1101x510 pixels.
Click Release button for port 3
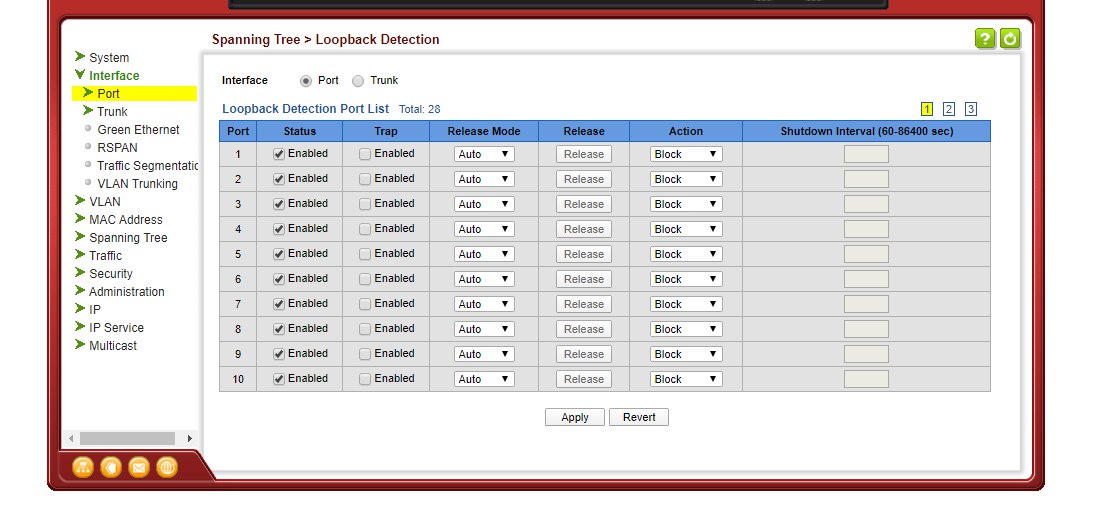tap(584, 204)
